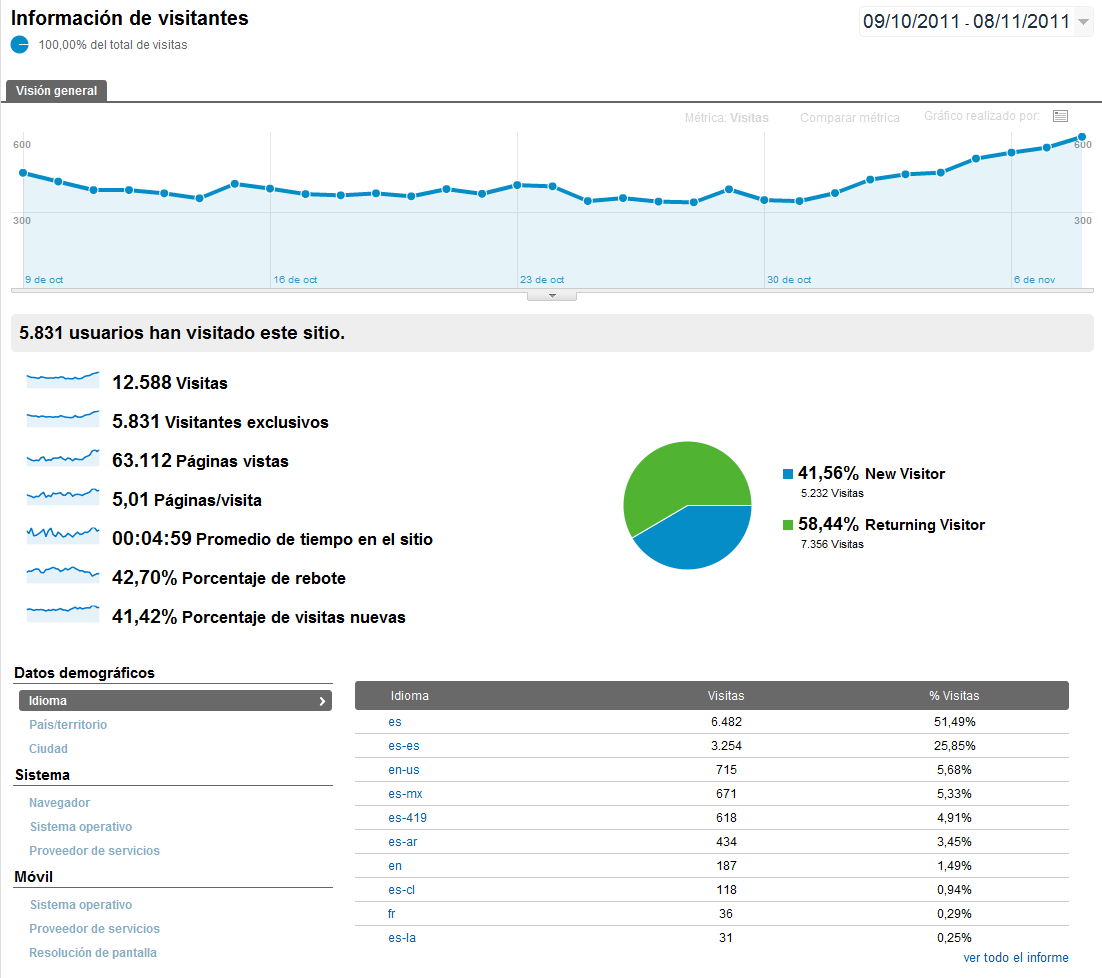Open Ciudad demographic report

48,748
